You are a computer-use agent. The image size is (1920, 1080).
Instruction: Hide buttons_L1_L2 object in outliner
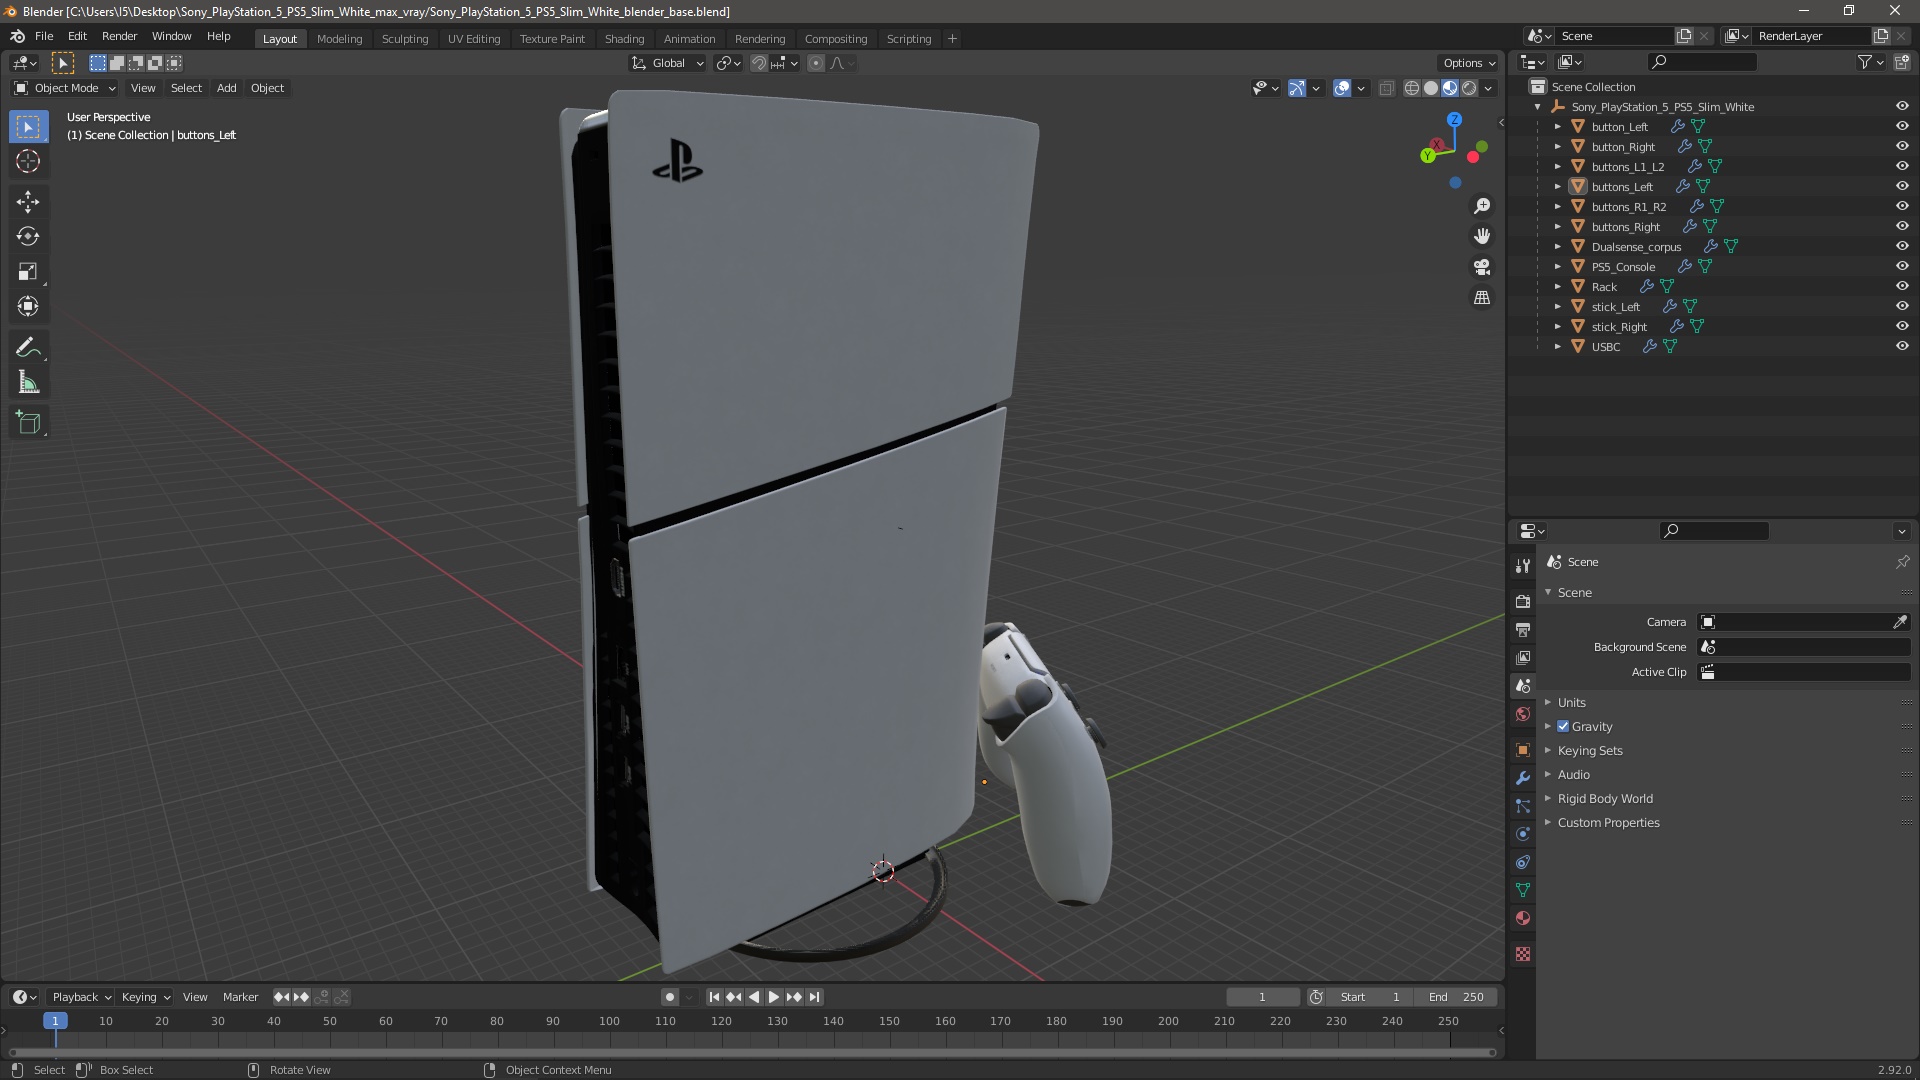(x=1902, y=166)
